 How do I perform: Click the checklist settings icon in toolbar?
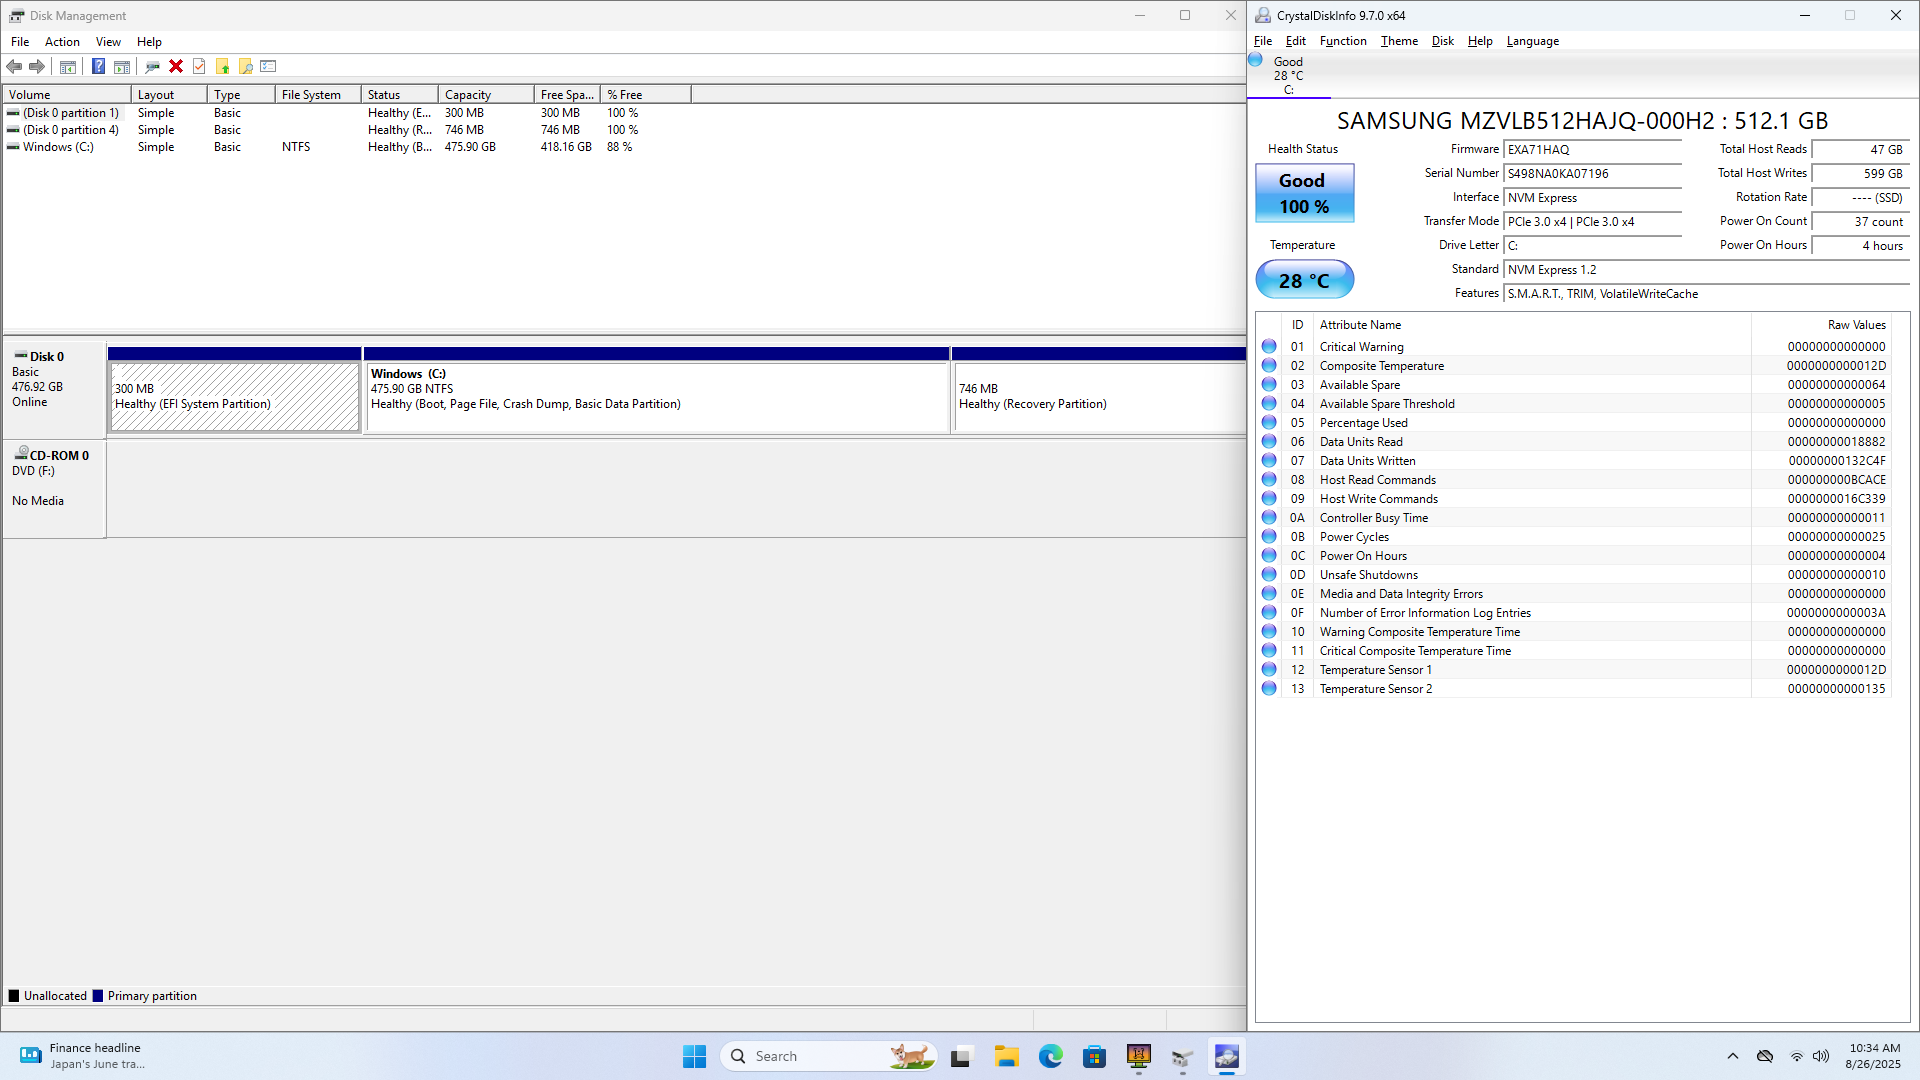tap(268, 66)
